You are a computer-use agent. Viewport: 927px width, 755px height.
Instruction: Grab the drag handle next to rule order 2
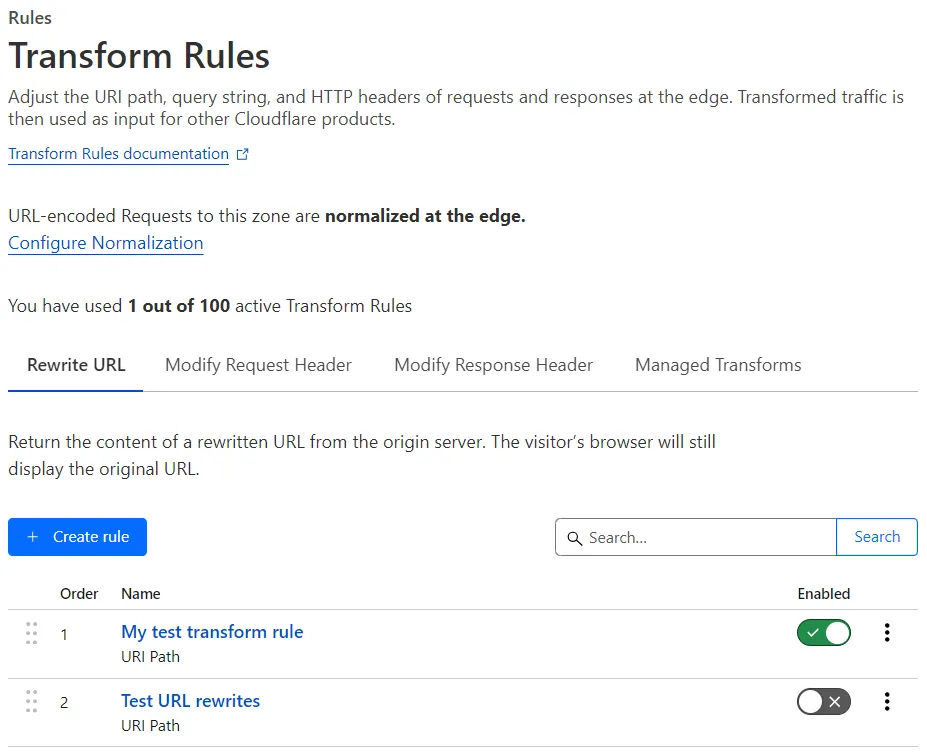(x=31, y=701)
